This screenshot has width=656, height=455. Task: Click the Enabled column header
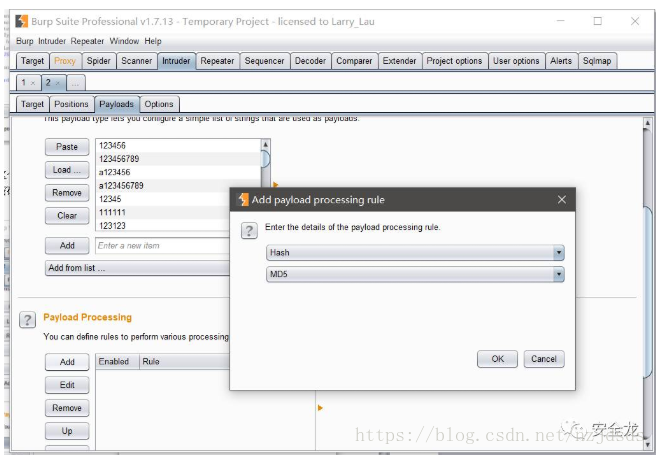coord(117,362)
